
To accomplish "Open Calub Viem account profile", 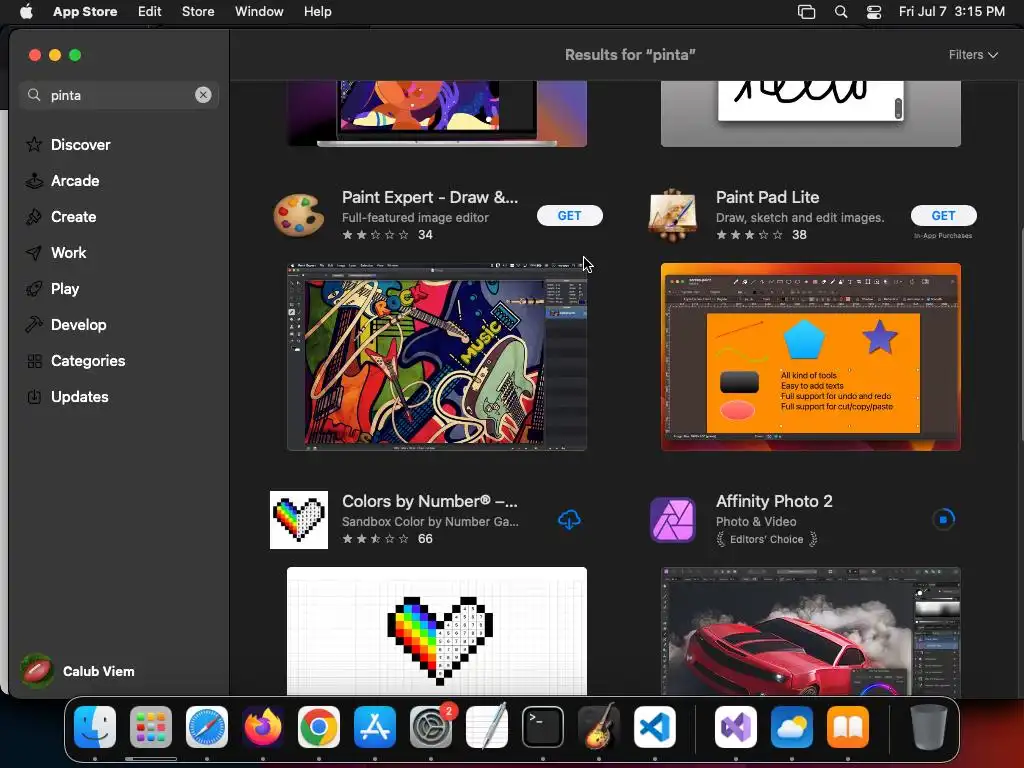I will [78, 671].
